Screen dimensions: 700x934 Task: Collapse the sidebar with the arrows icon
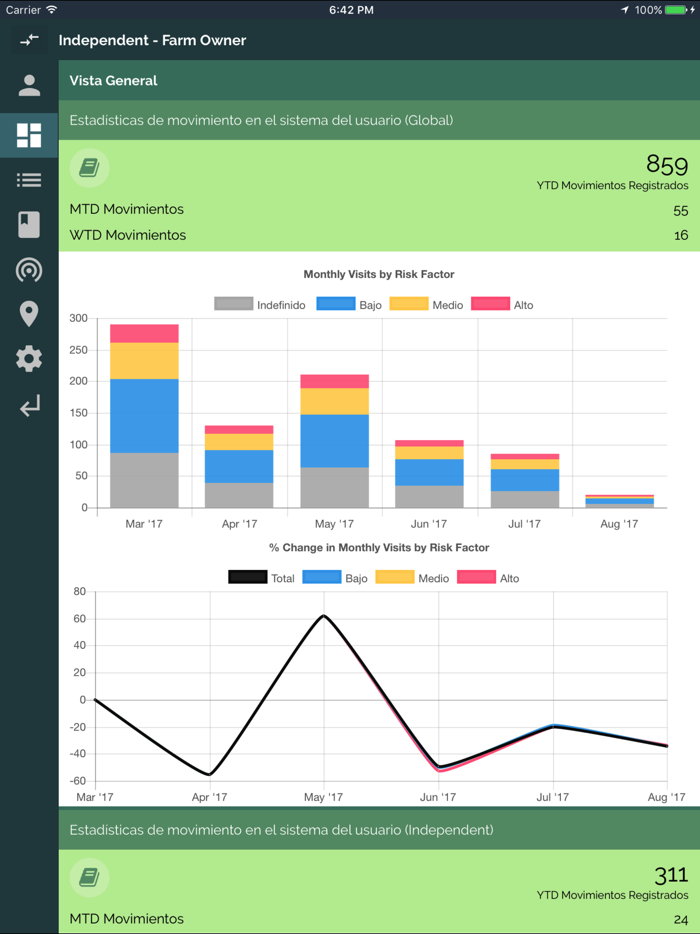click(x=29, y=40)
